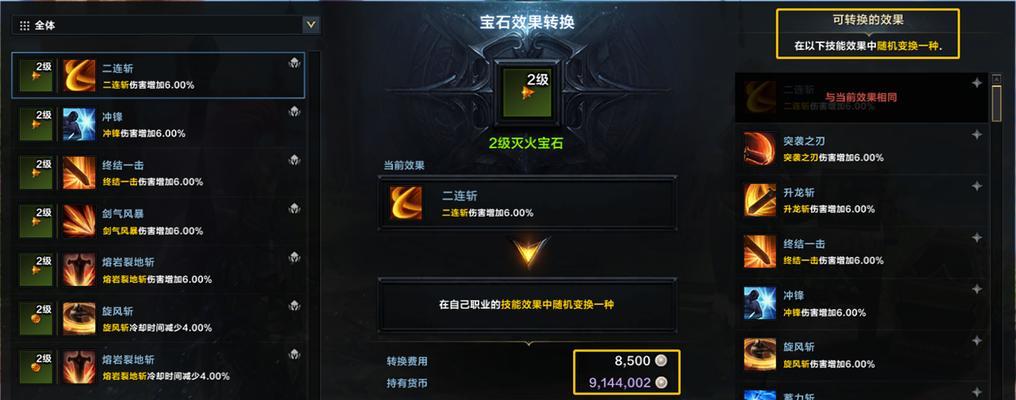Click the golden down arrow under current effect
Screen dimensions: 1016x400
[x=528, y=253]
